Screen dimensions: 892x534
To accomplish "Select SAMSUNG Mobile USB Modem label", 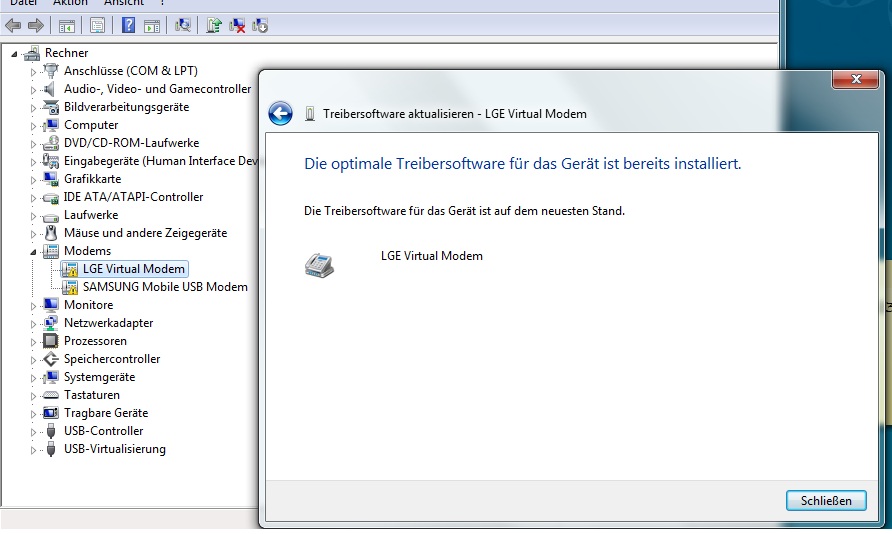I will click(x=166, y=287).
